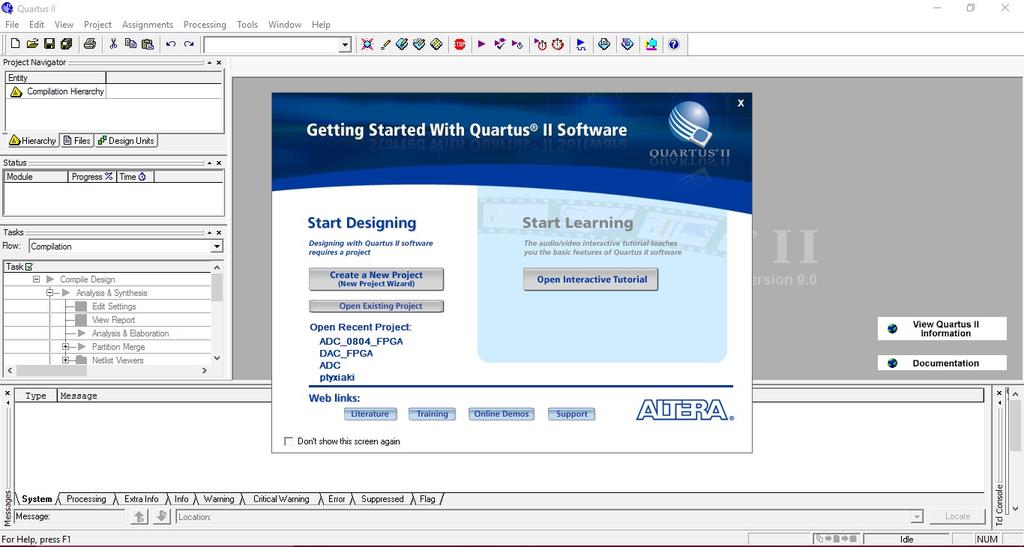Image resolution: width=1024 pixels, height=547 pixels.
Task: Click the Start Analysis & Synthesis icon
Action: pyautogui.click(x=500, y=44)
